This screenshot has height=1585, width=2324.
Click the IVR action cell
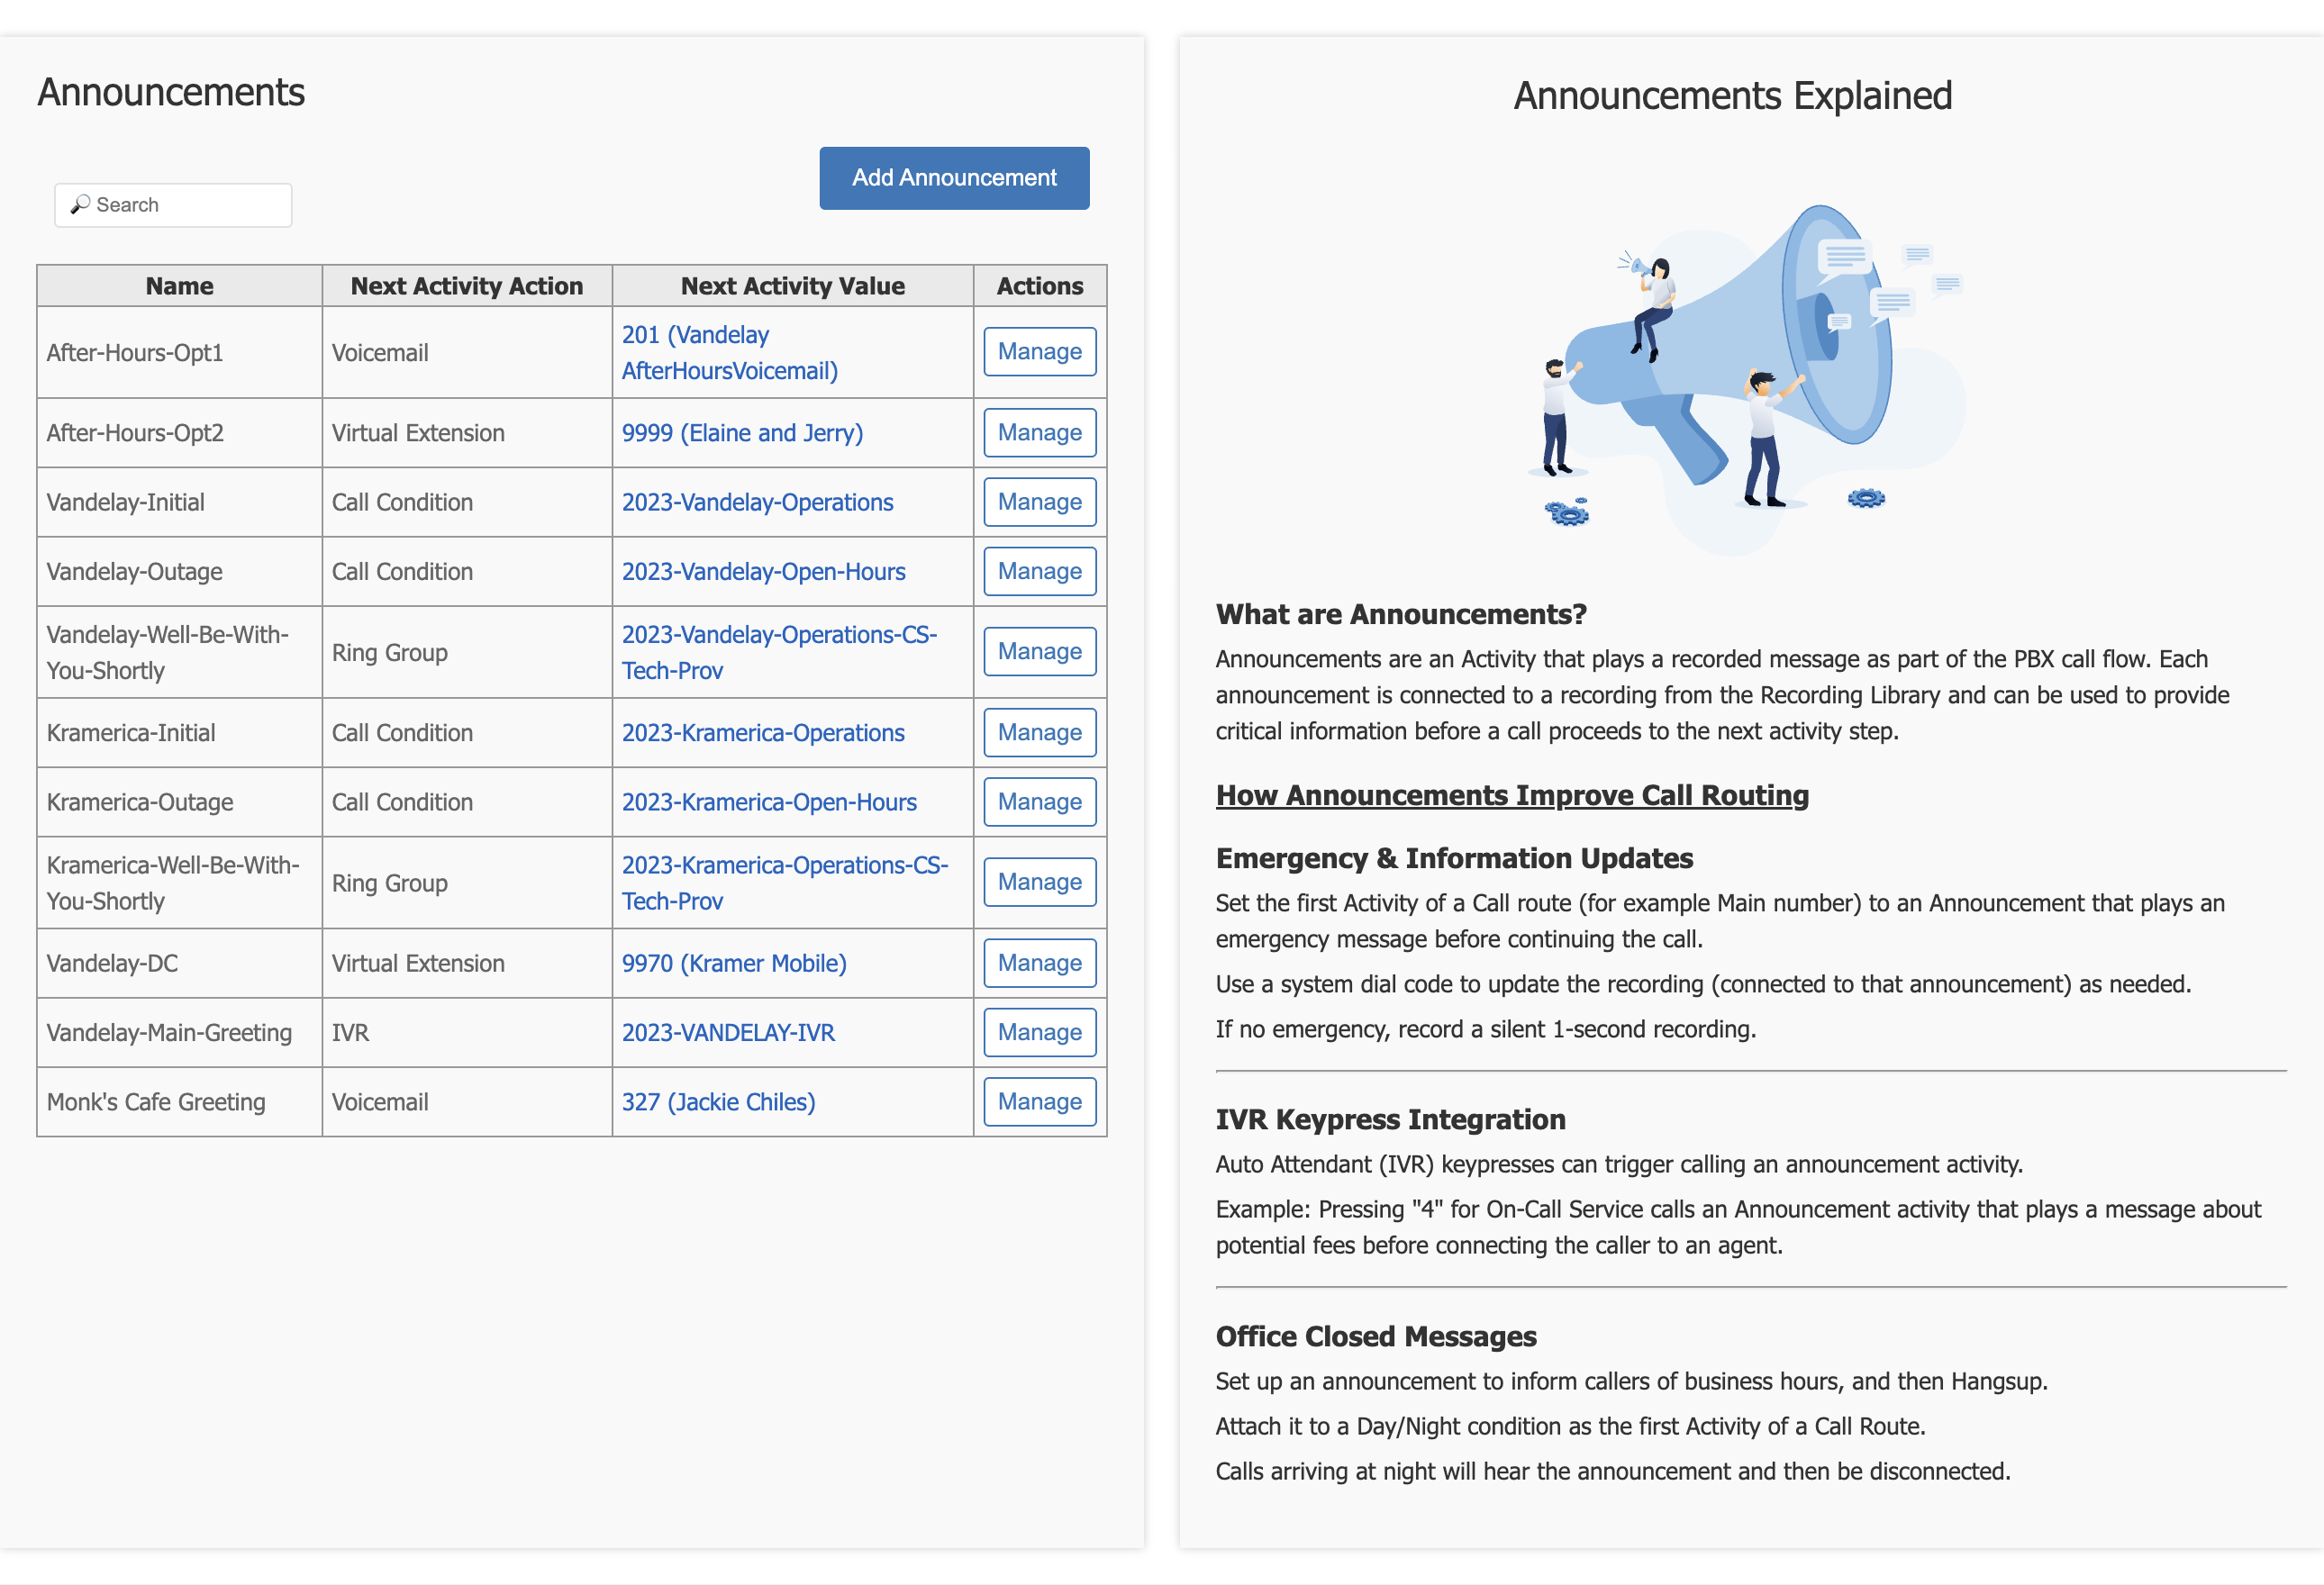pos(467,1032)
